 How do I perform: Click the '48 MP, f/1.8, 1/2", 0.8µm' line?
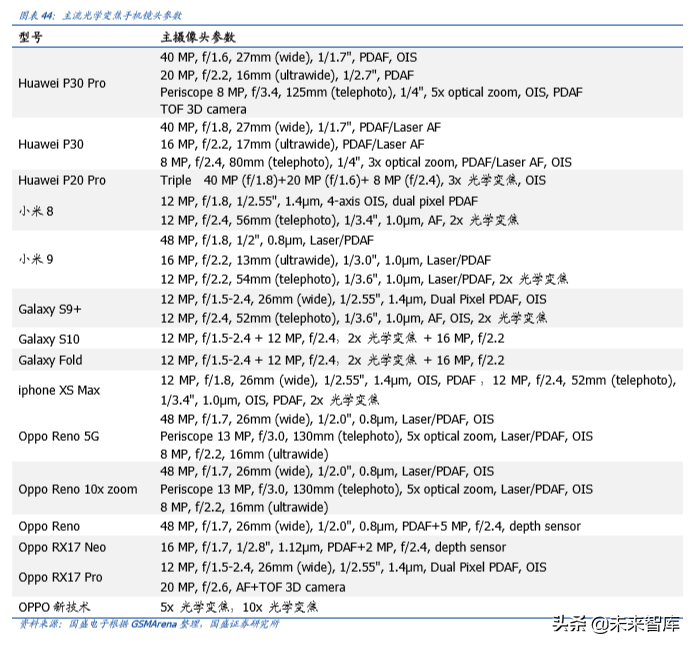(267, 241)
